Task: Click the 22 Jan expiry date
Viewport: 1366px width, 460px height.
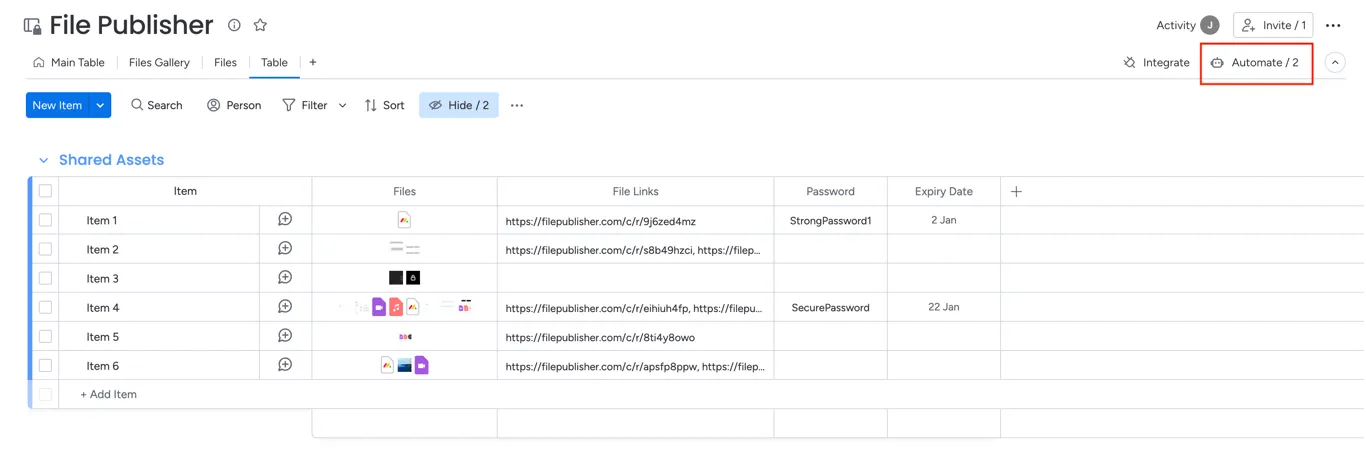Action: click(x=943, y=307)
